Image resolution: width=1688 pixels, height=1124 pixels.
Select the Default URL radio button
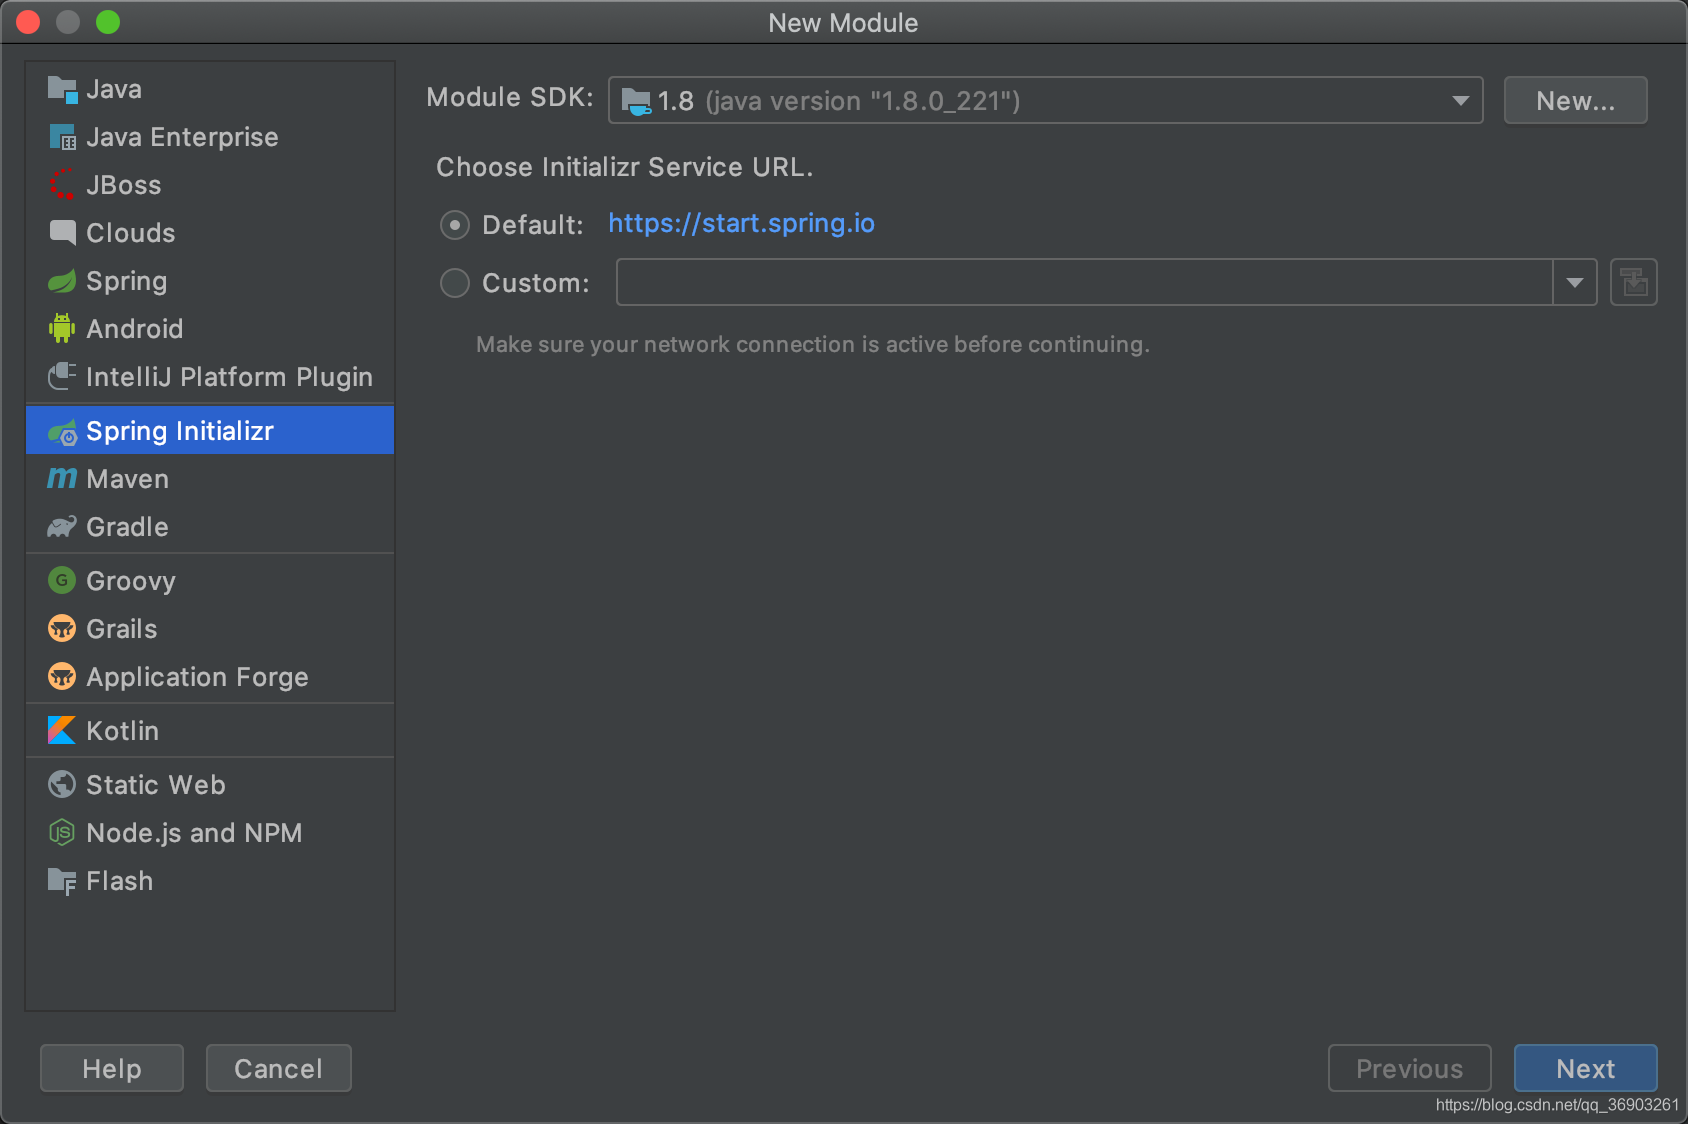(x=455, y=225)
